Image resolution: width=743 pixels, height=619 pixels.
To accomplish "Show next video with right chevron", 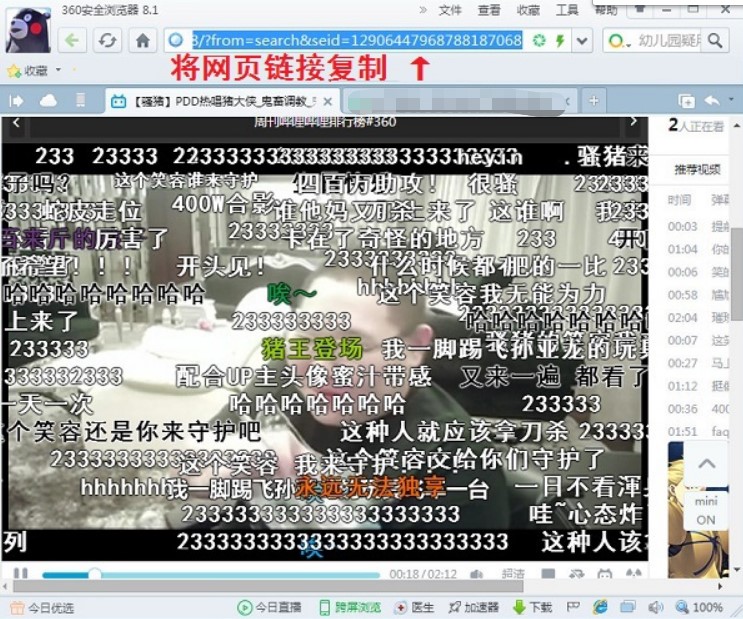I will (x=634, y=122).
